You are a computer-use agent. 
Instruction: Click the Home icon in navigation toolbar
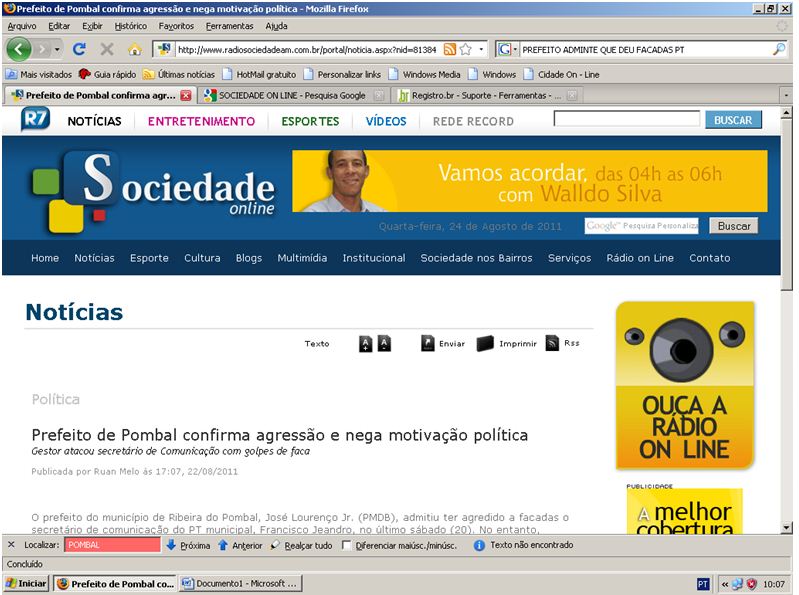(x=134, y=49)
